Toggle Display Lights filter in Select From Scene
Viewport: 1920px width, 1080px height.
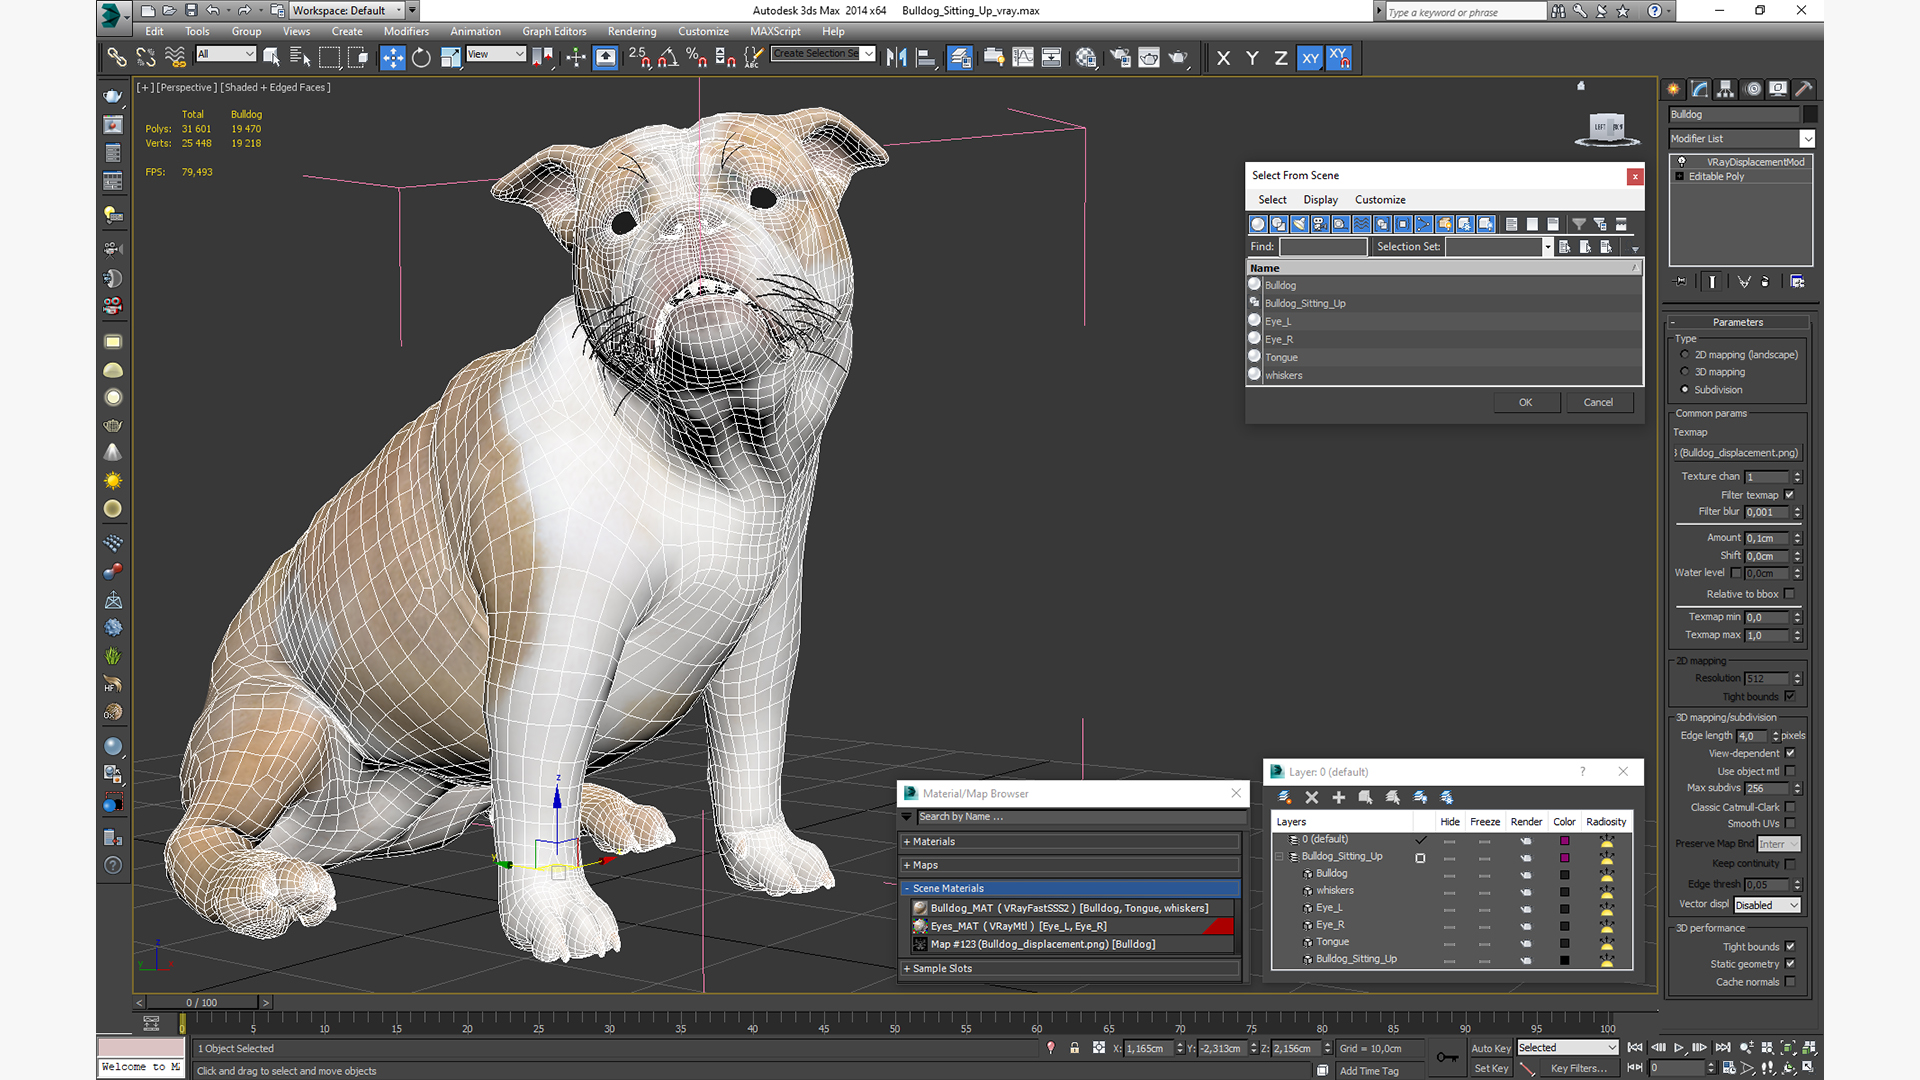[x=1299, y=224]
